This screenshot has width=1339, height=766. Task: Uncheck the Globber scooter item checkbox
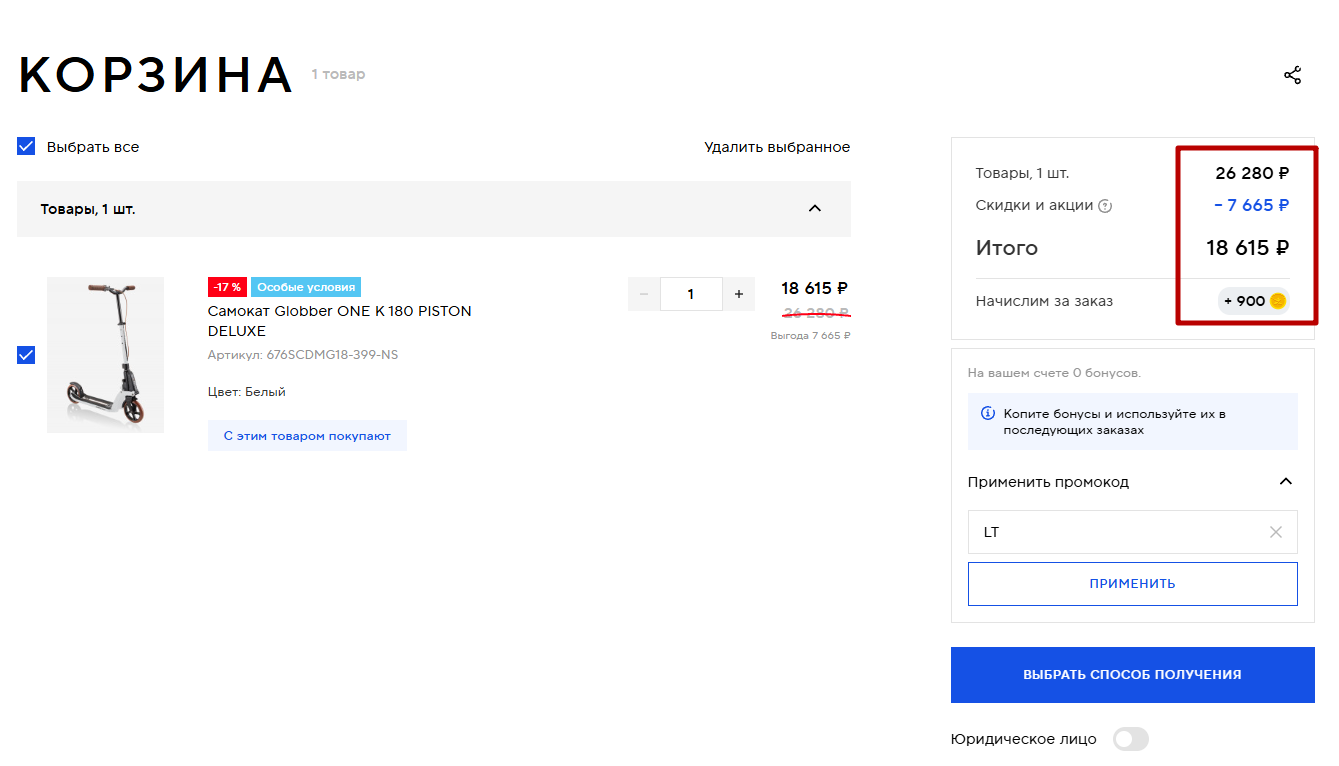(x=26, y=355)
